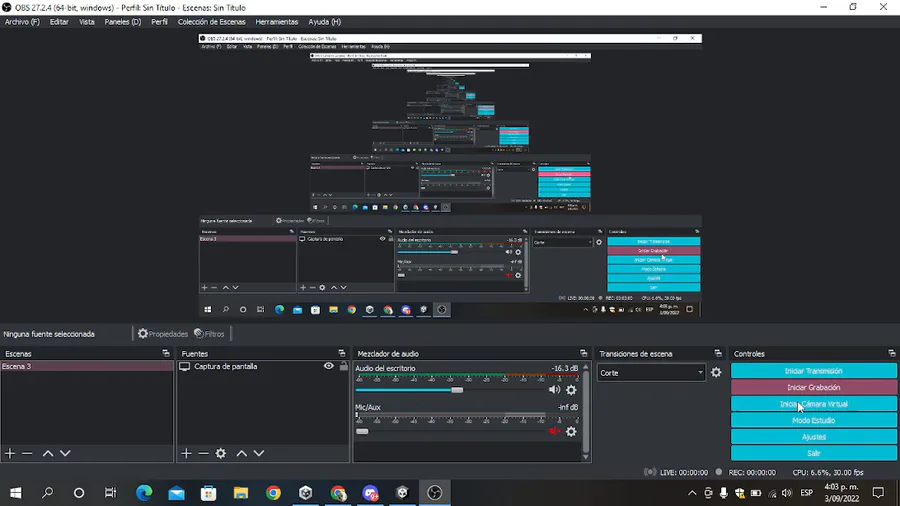
Task: Click system volume icon in tray
Action: (787, 493)
